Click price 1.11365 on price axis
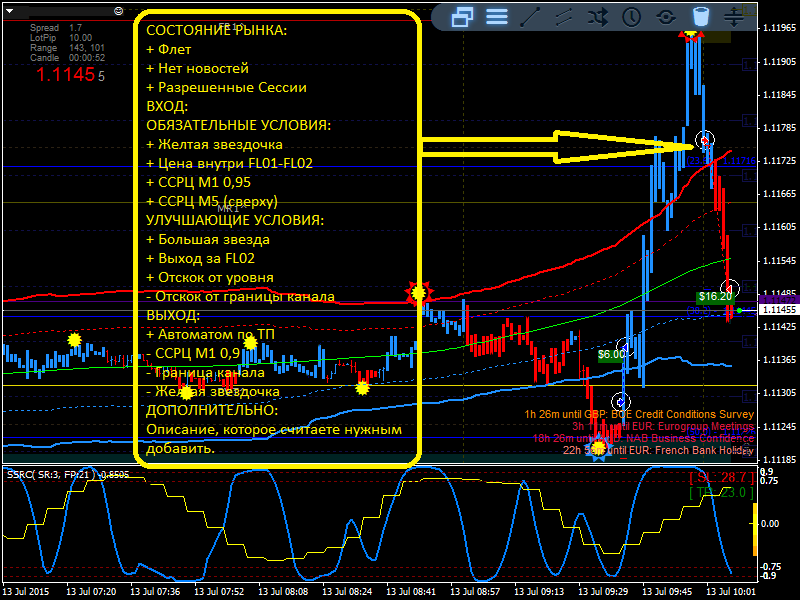 (779, 360)
